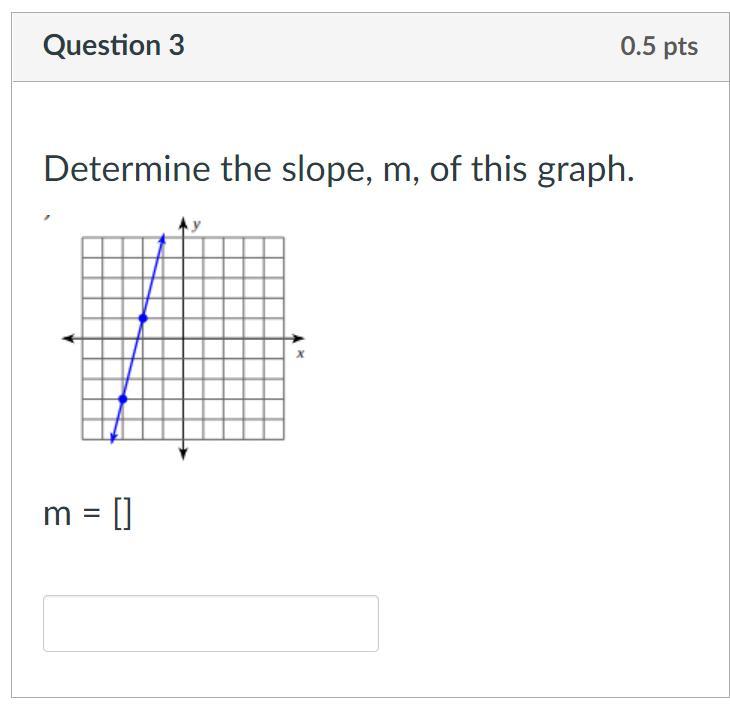This screenshot has height=727, width=730.
Task: Click the answer input field
Action: tap(210, 623)
